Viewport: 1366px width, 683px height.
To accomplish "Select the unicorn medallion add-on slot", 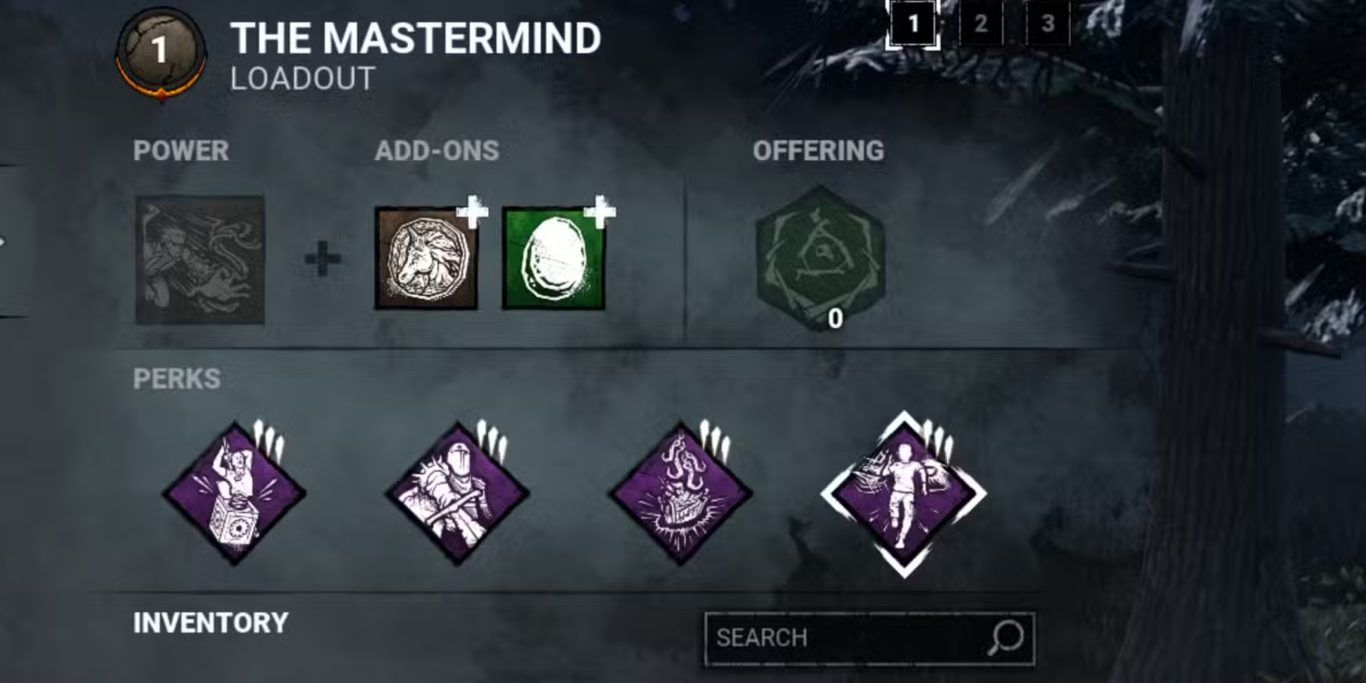I will click(x=427, y=258).
